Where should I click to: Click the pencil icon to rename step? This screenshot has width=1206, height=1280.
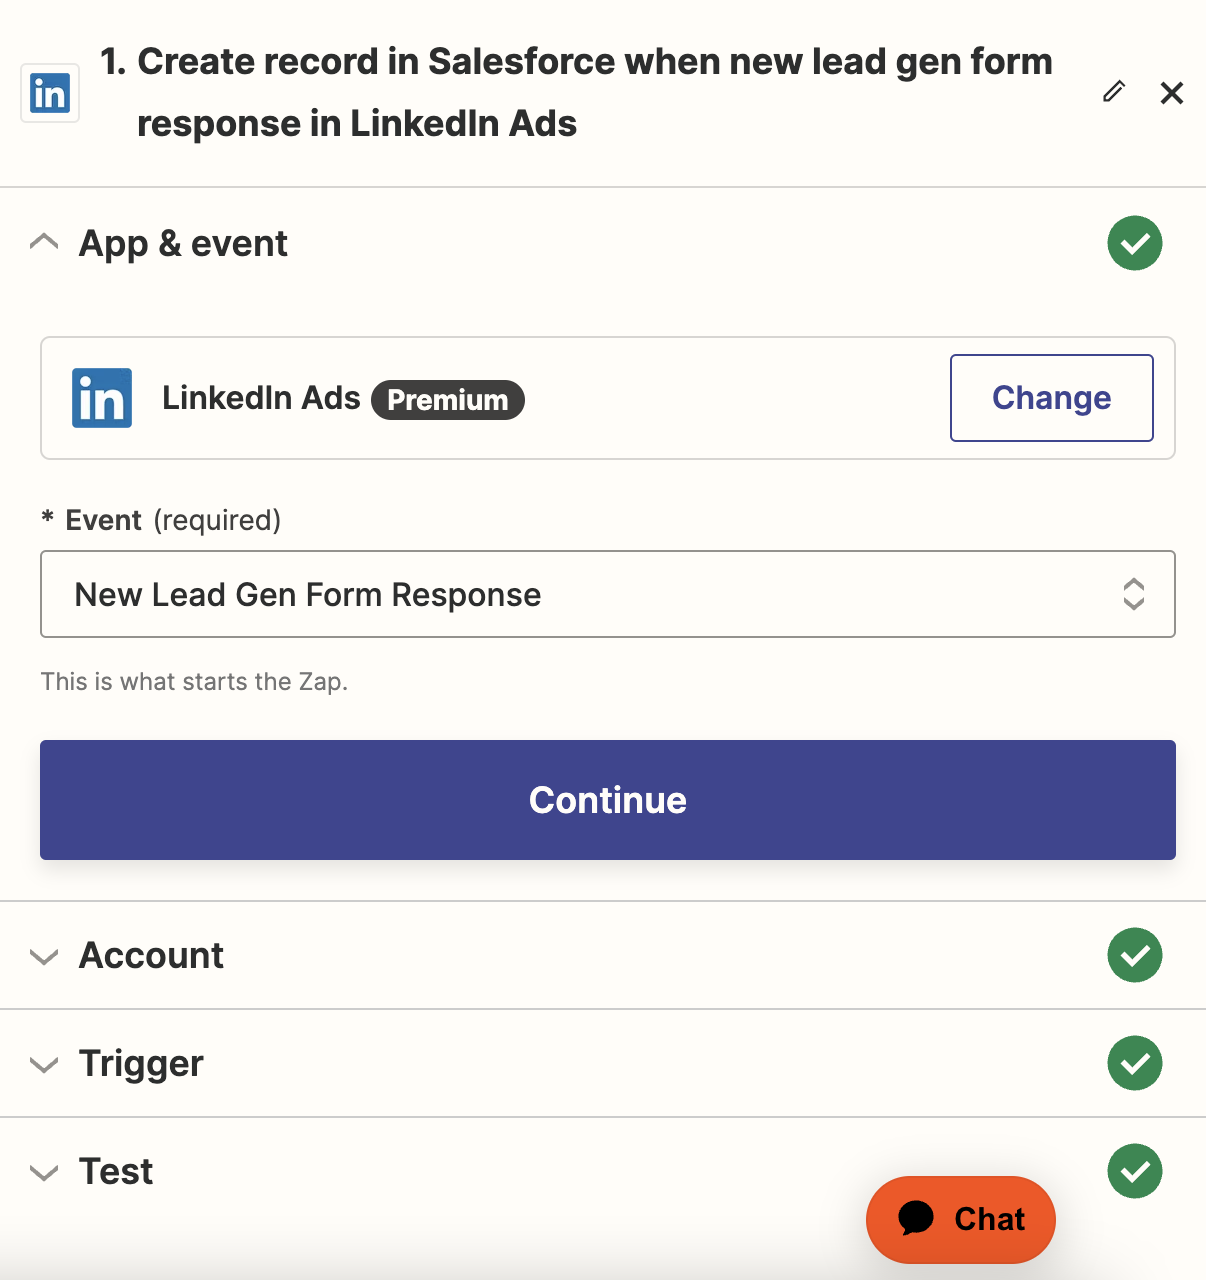click(x=1114, y=92)
